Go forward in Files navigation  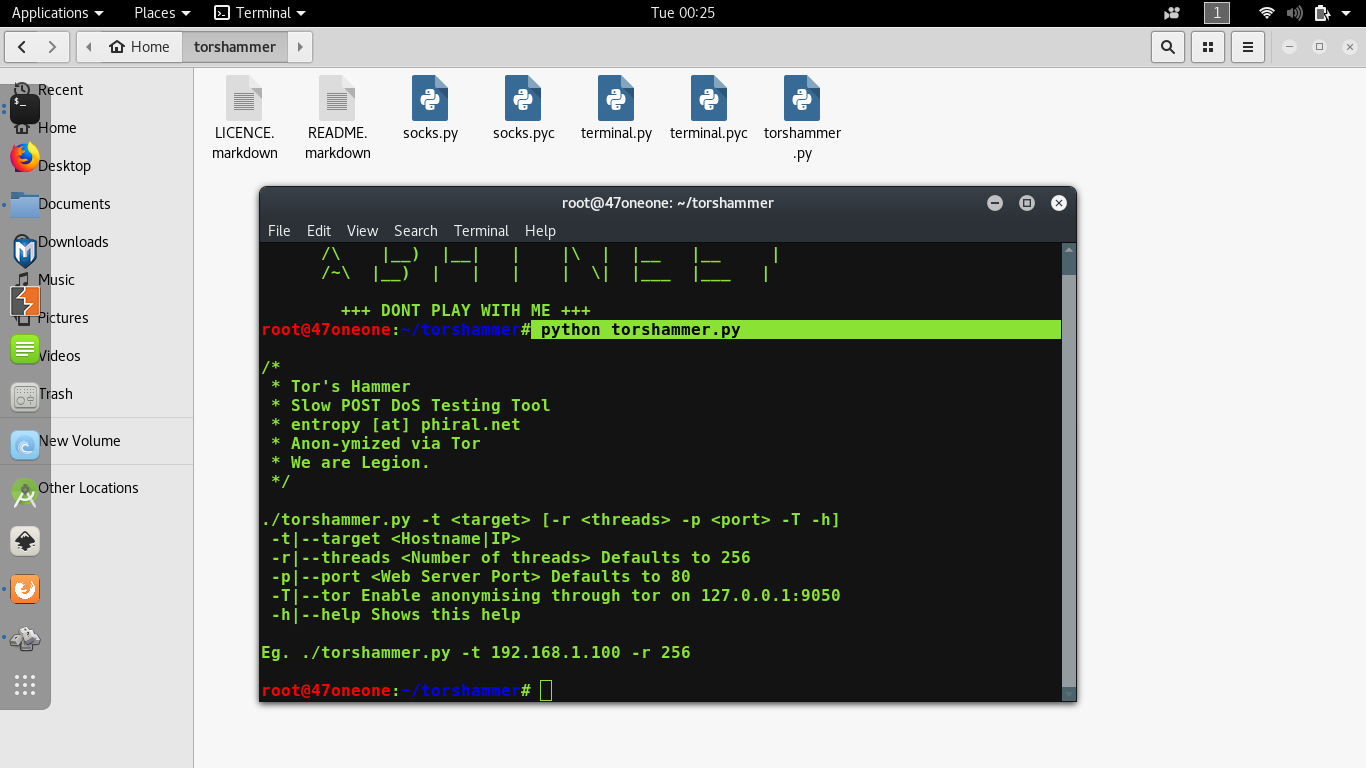click(54, 46)
